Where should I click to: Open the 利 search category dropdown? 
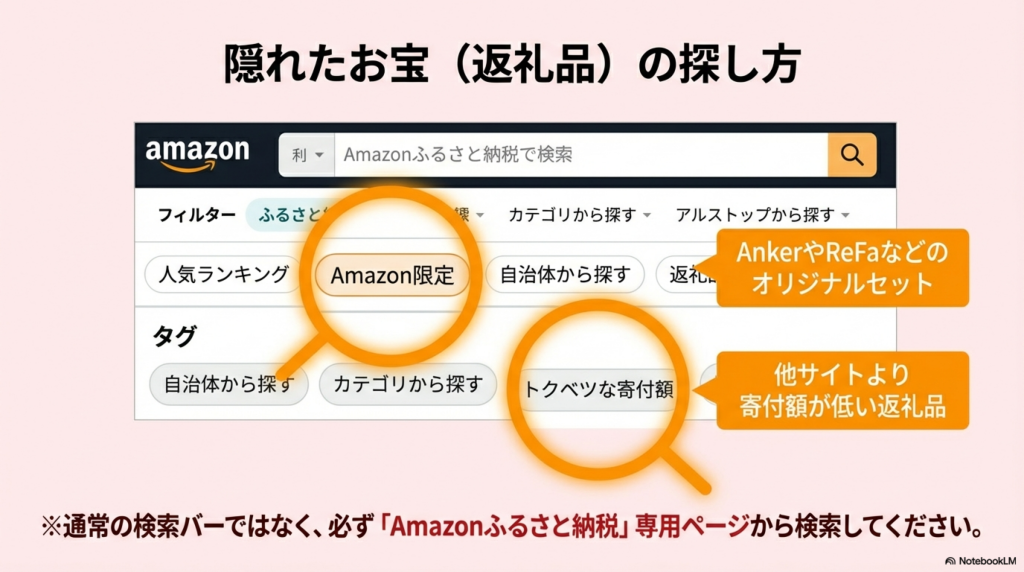coord(308,155)
